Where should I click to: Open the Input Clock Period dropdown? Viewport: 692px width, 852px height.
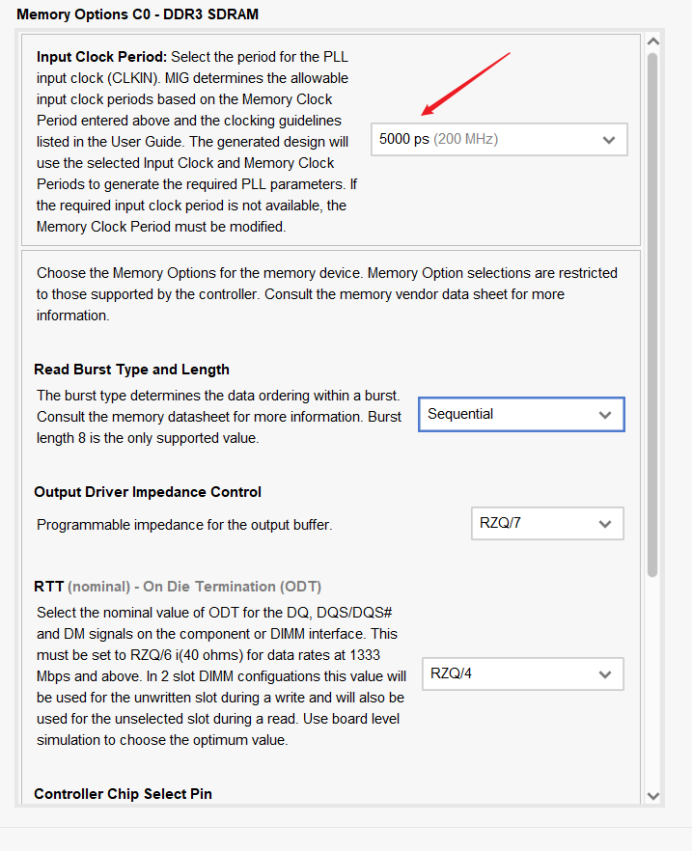[498, 140]
